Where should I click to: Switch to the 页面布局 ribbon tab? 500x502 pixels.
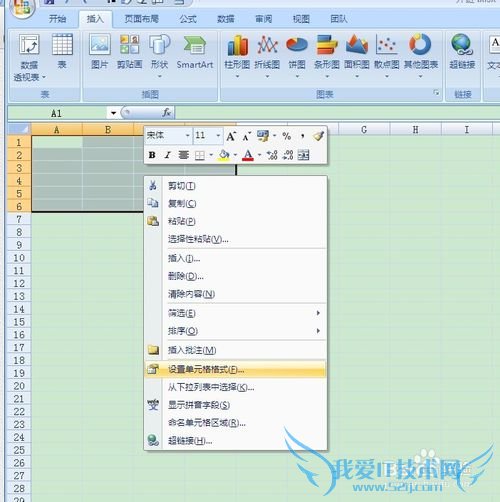pos(141,19)
